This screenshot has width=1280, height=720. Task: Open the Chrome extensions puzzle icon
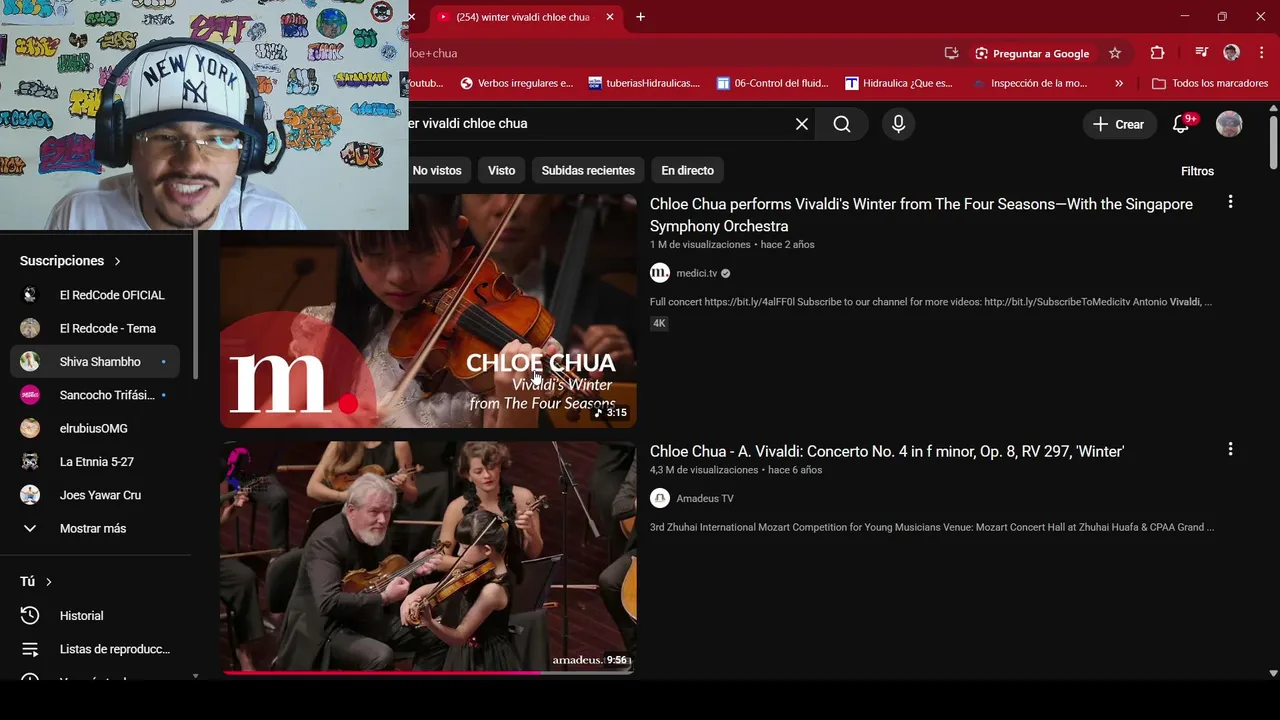click(1157, 53)
